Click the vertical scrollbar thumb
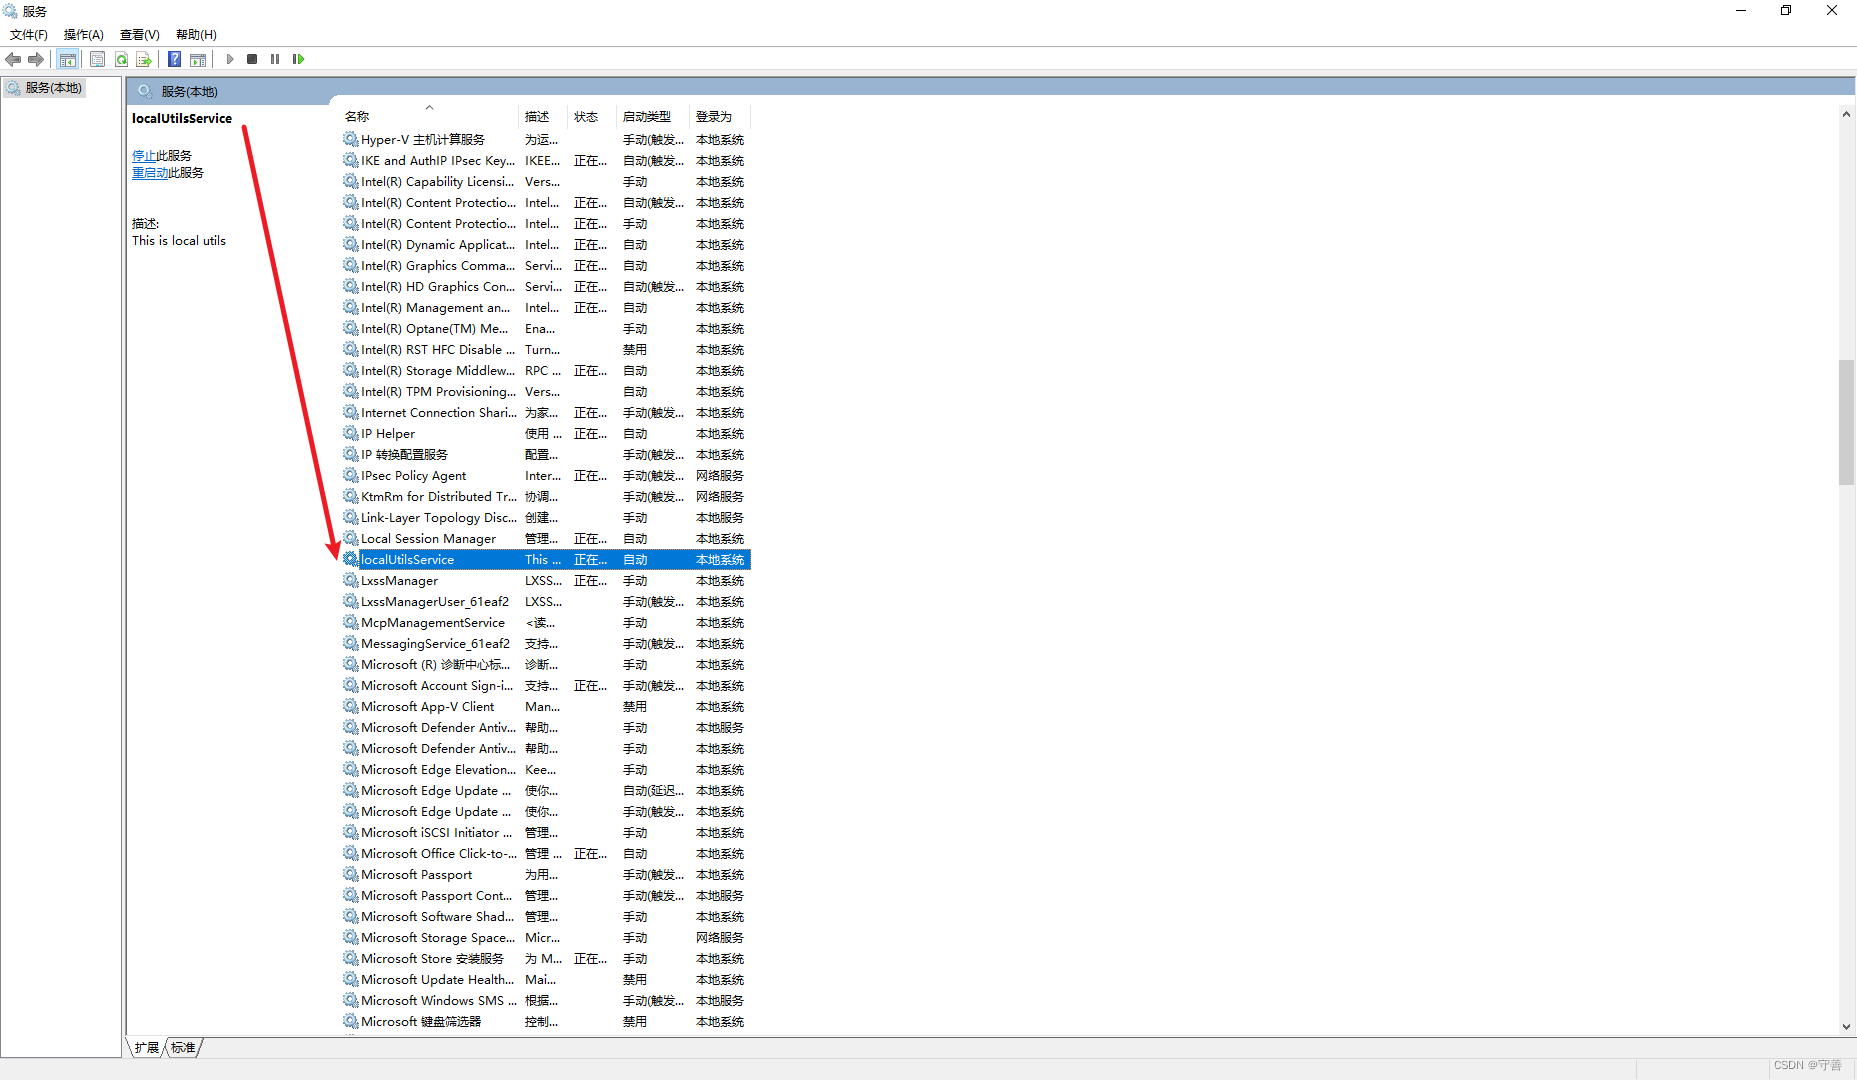 point(1846,422)
